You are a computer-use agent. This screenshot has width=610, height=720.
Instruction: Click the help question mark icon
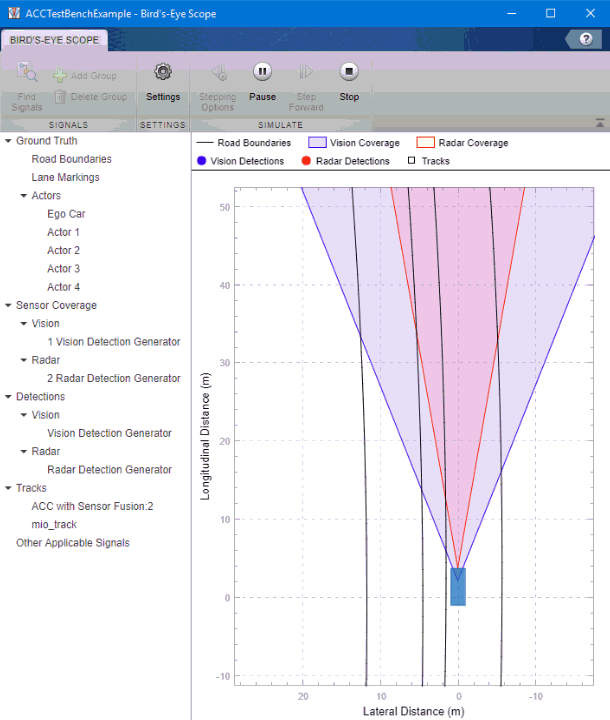(x=586, y=39)
